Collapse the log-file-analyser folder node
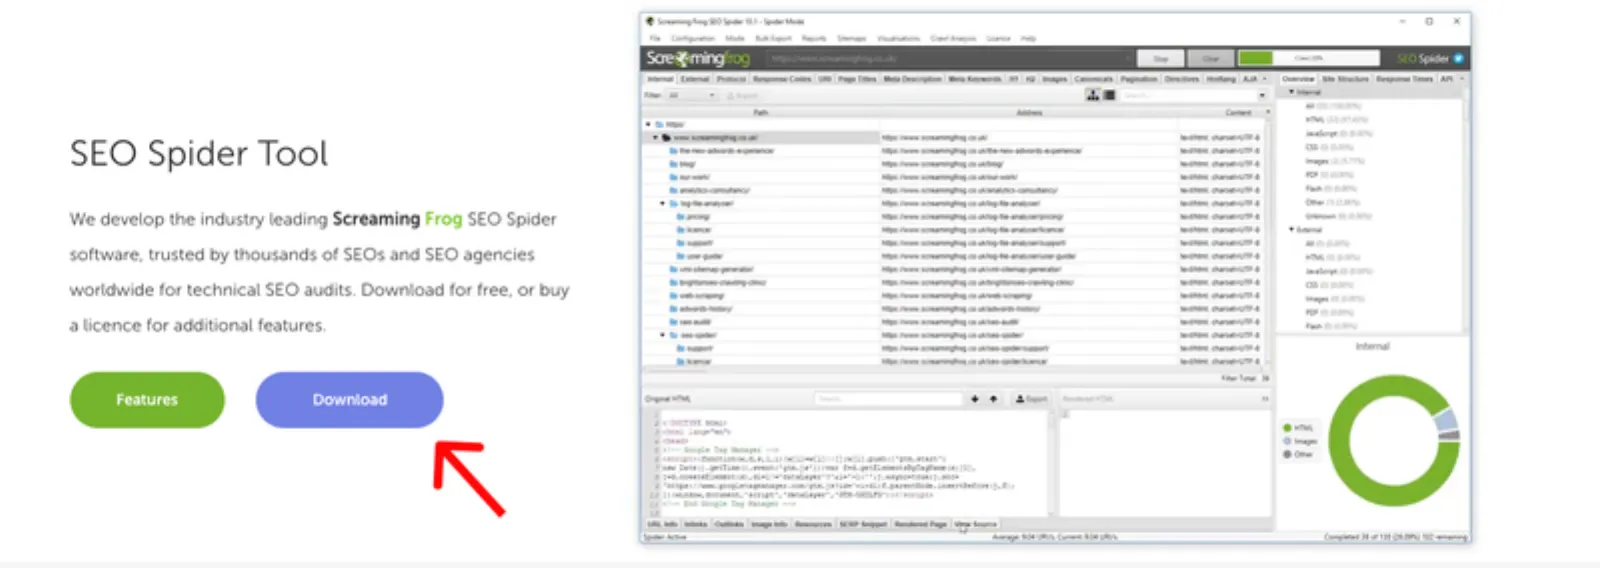1600x568 pixels. pos(663,203)
